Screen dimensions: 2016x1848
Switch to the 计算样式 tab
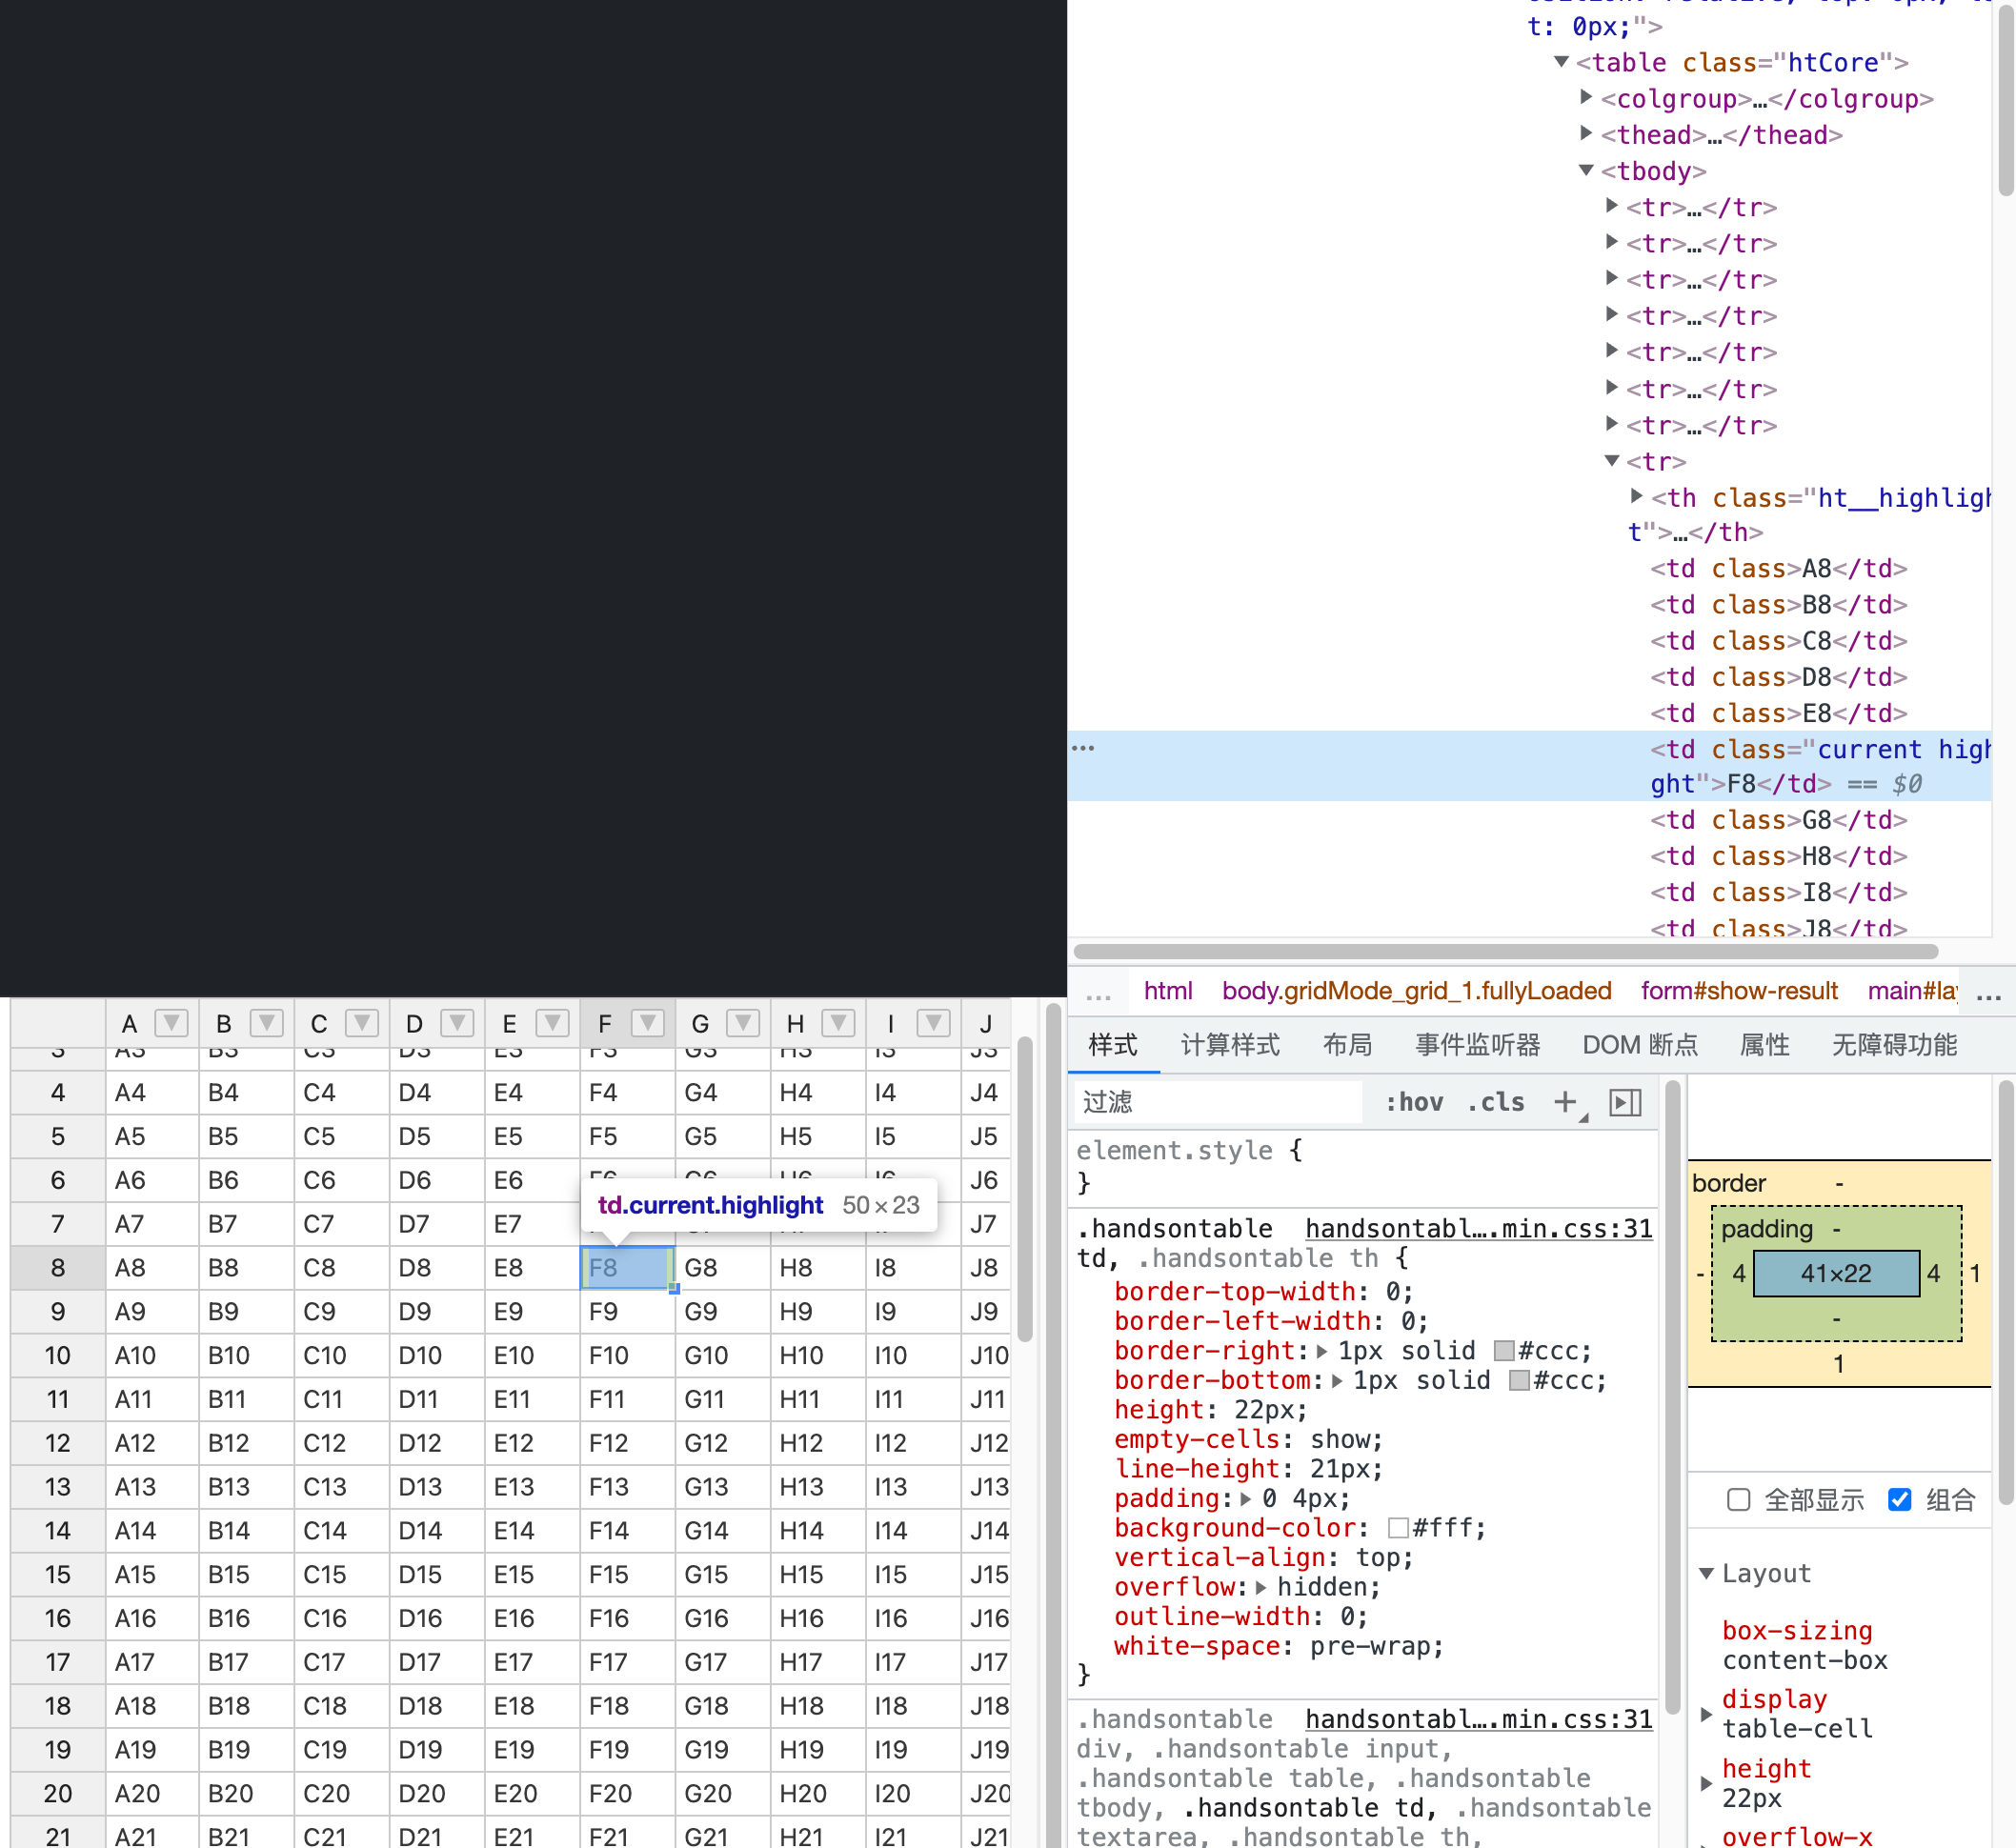tap(1230, 1044)
